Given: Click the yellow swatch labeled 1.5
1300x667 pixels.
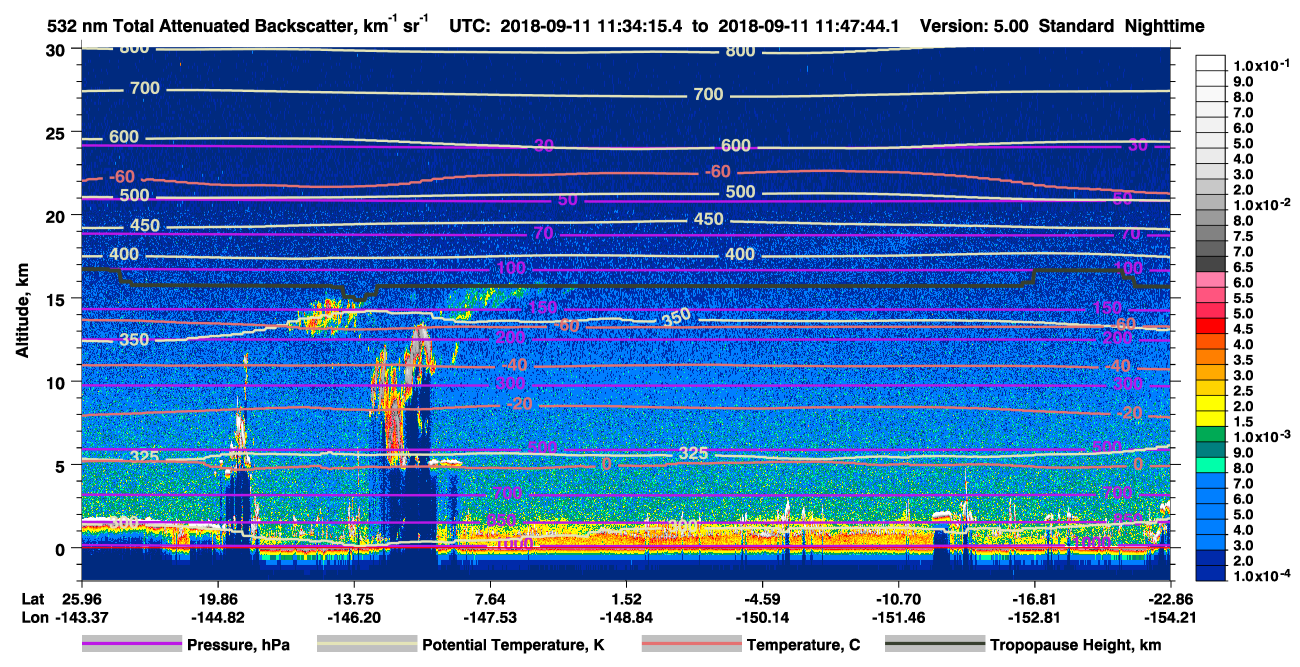Looking at the screenshot, I should click(1210, 420).
